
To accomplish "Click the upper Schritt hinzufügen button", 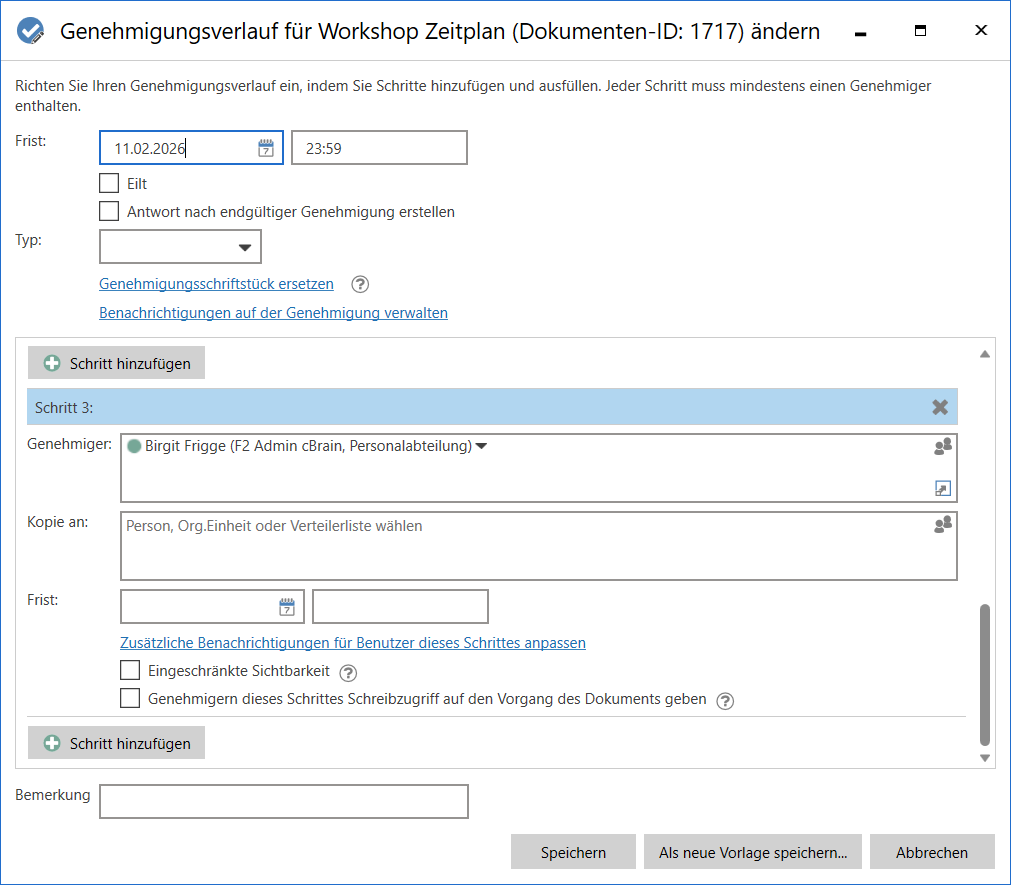I will click(116, 363).
